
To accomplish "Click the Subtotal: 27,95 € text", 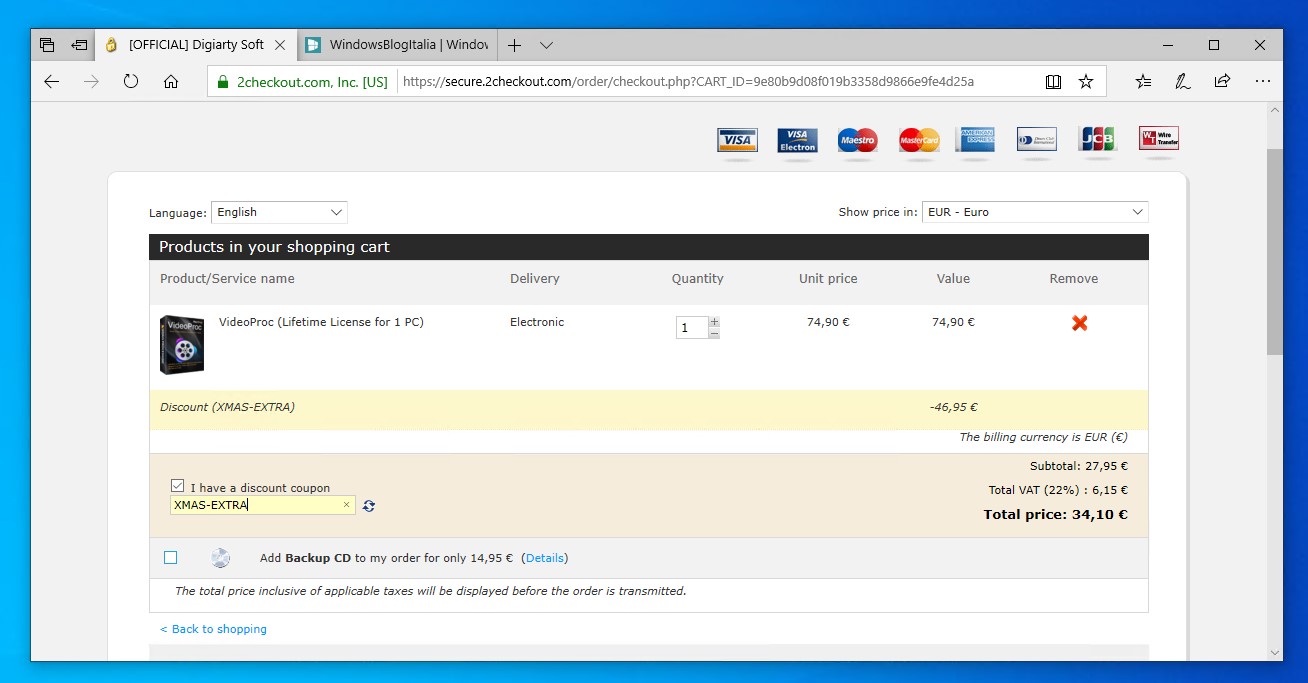I will pos(1079,466).
